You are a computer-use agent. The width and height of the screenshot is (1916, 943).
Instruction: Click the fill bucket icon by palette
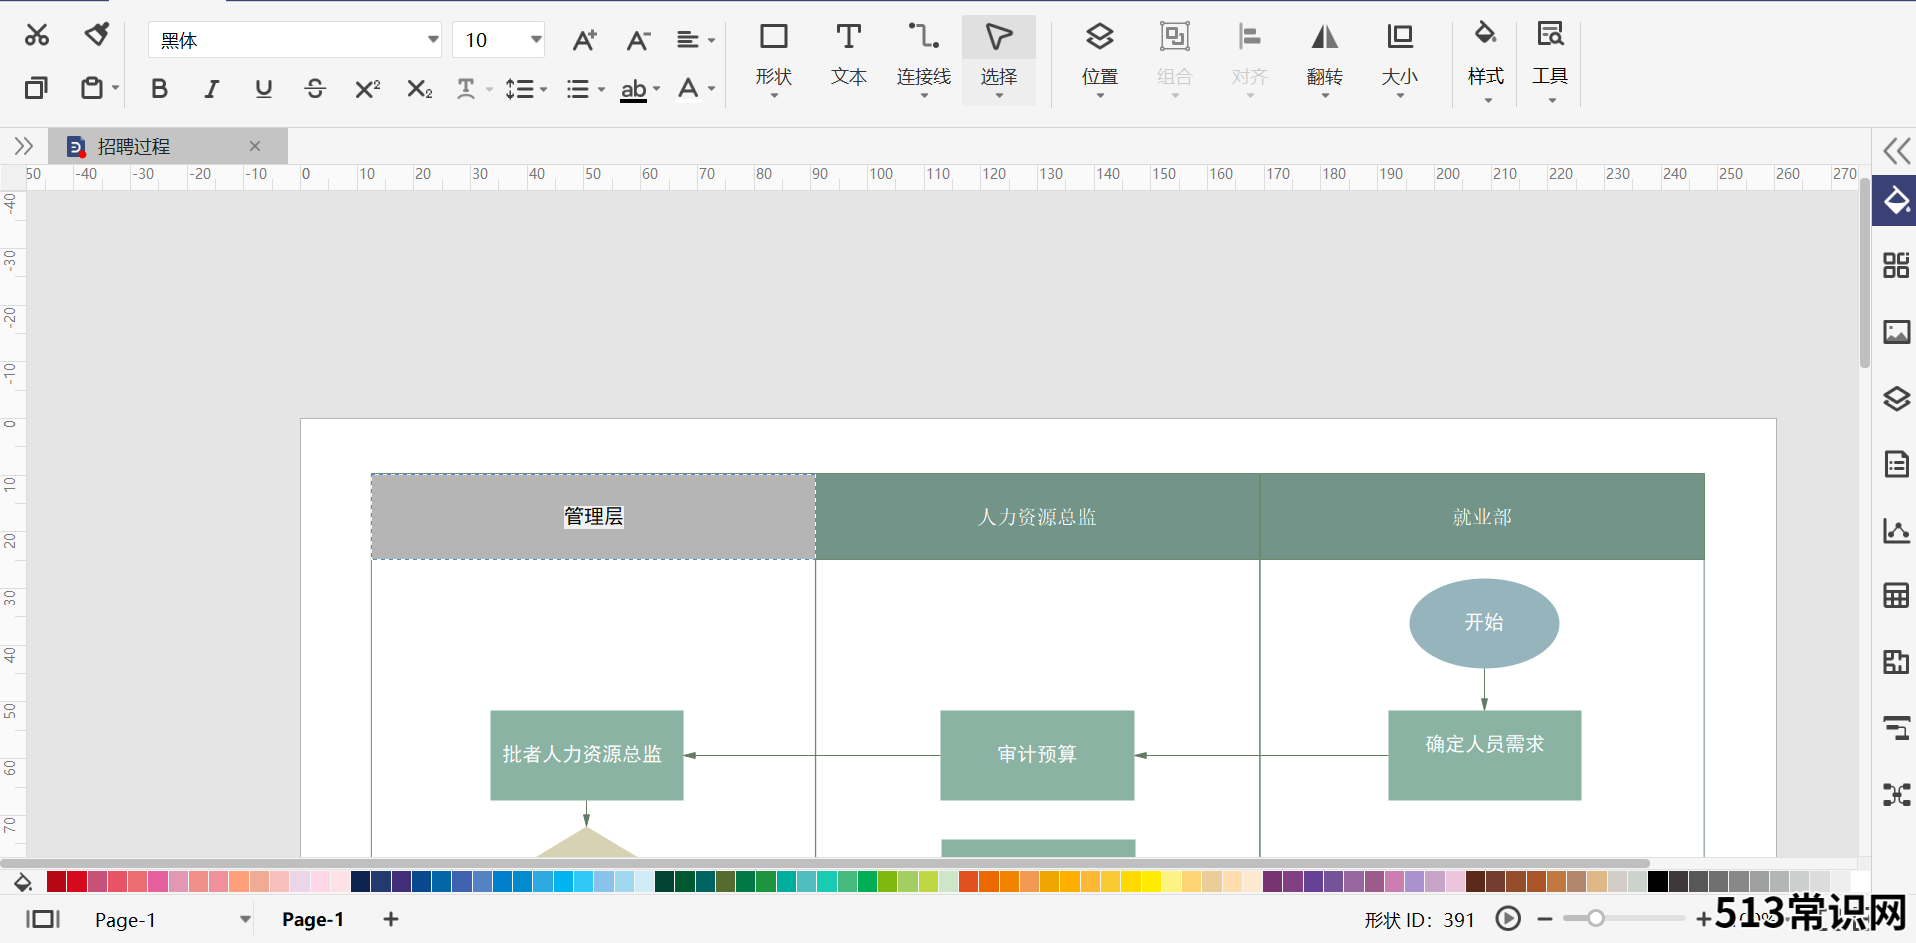tap(22, 882)
